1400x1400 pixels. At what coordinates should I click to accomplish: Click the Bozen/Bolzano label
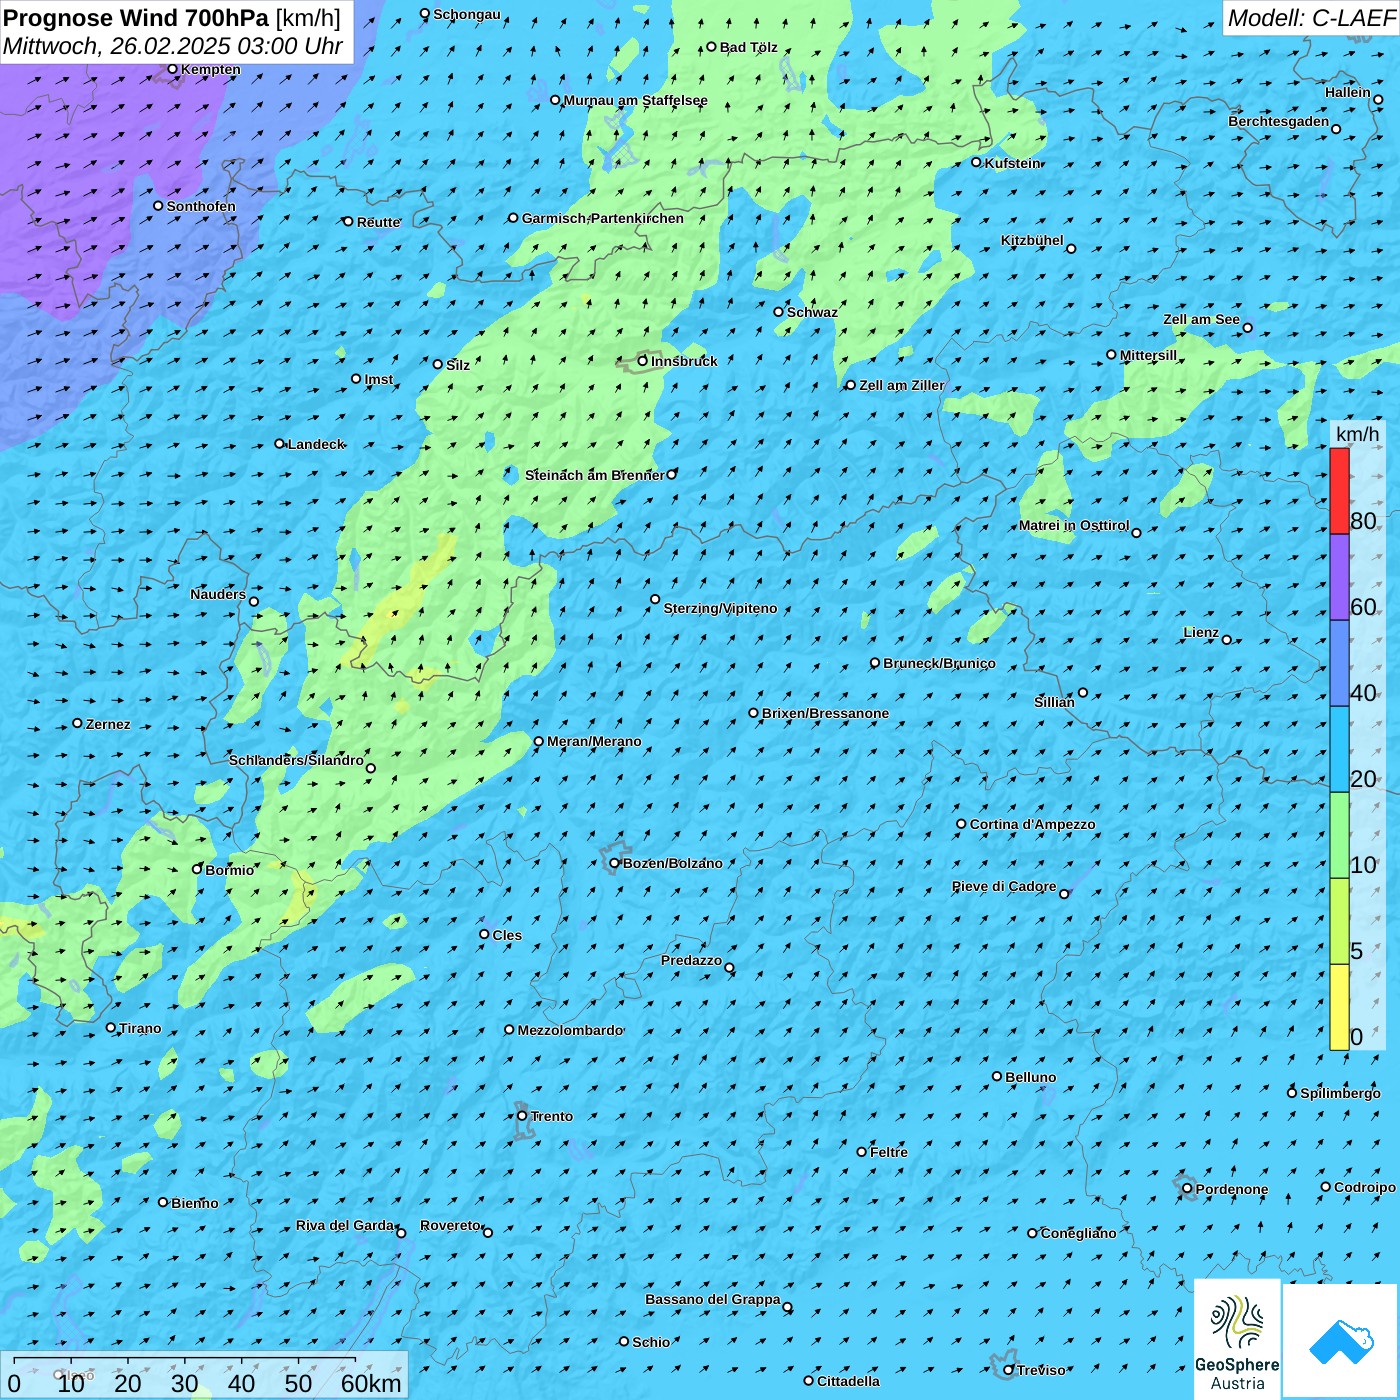click(672, 863)
